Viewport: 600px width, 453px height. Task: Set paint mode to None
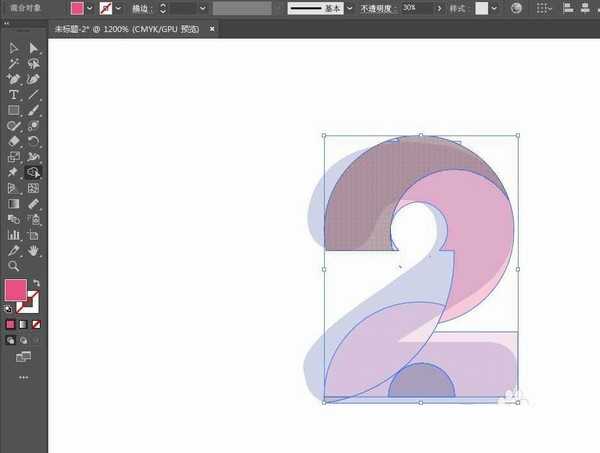37,325
